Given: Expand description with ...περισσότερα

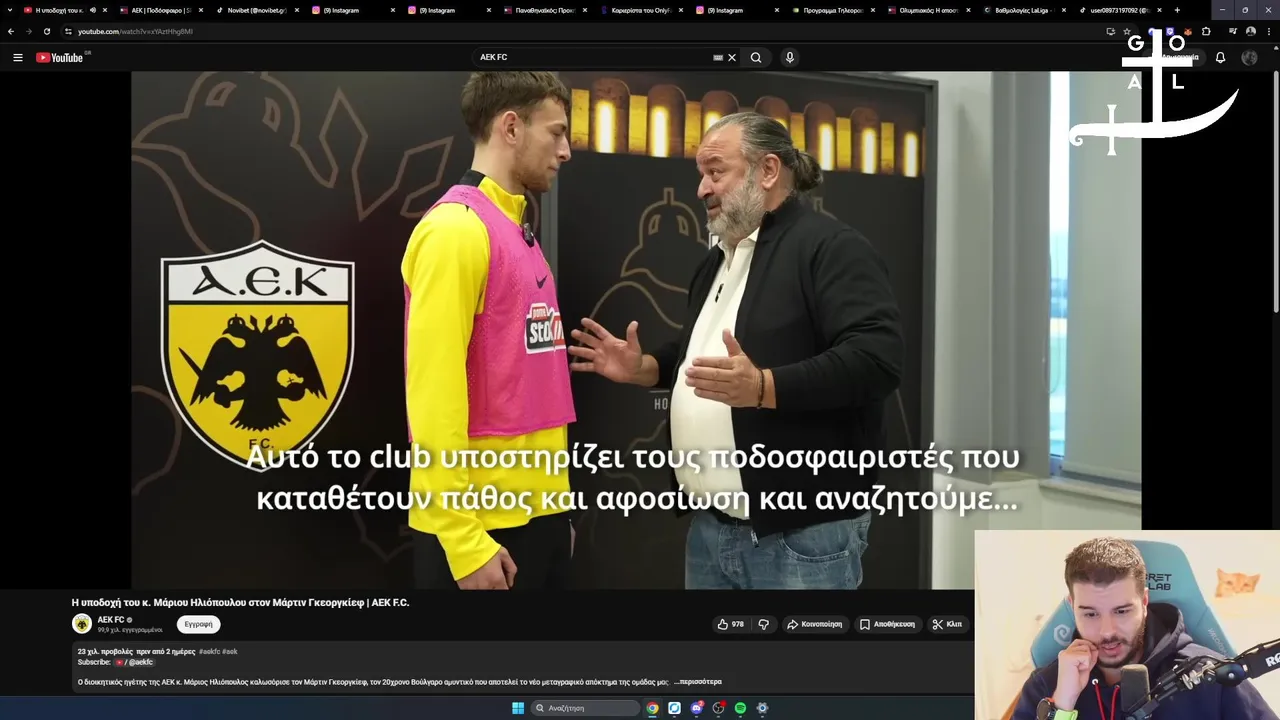Looking at the screenshot, I should click(x=698, y=682).
